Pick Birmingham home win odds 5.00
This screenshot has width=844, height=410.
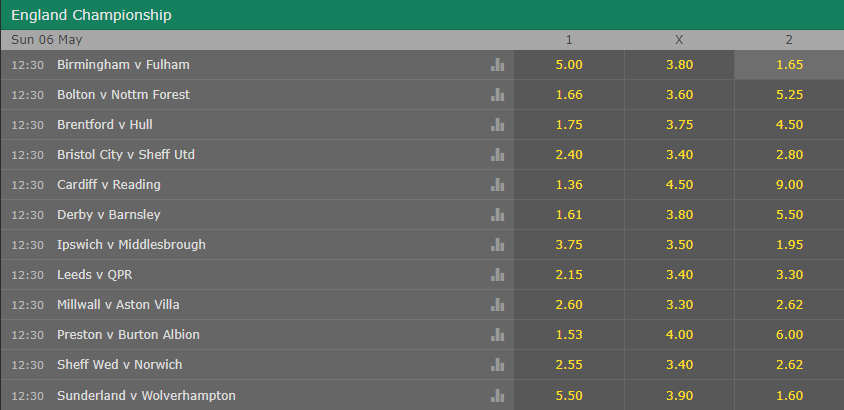tap(569, 65)
